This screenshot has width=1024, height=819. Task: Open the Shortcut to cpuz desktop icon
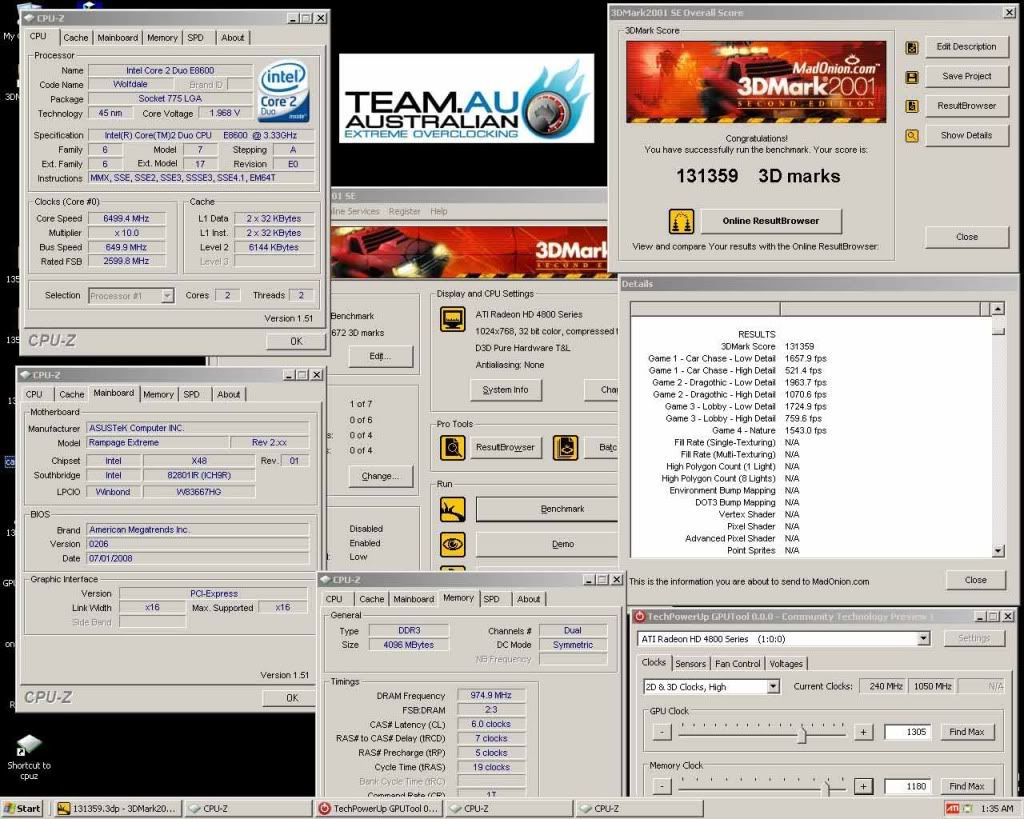pos(28,747)
